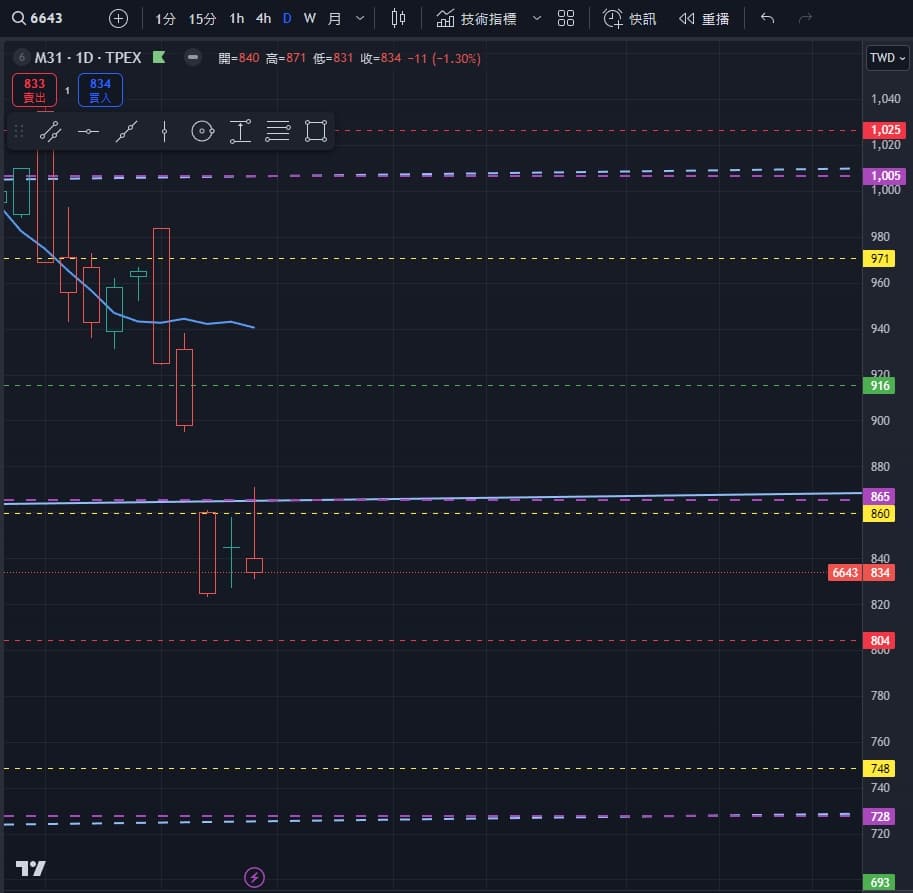The width and height of the screenshot is (913, 893).
Task: Switch to the 15分 timeframe
Action: (x=202, y=18)
